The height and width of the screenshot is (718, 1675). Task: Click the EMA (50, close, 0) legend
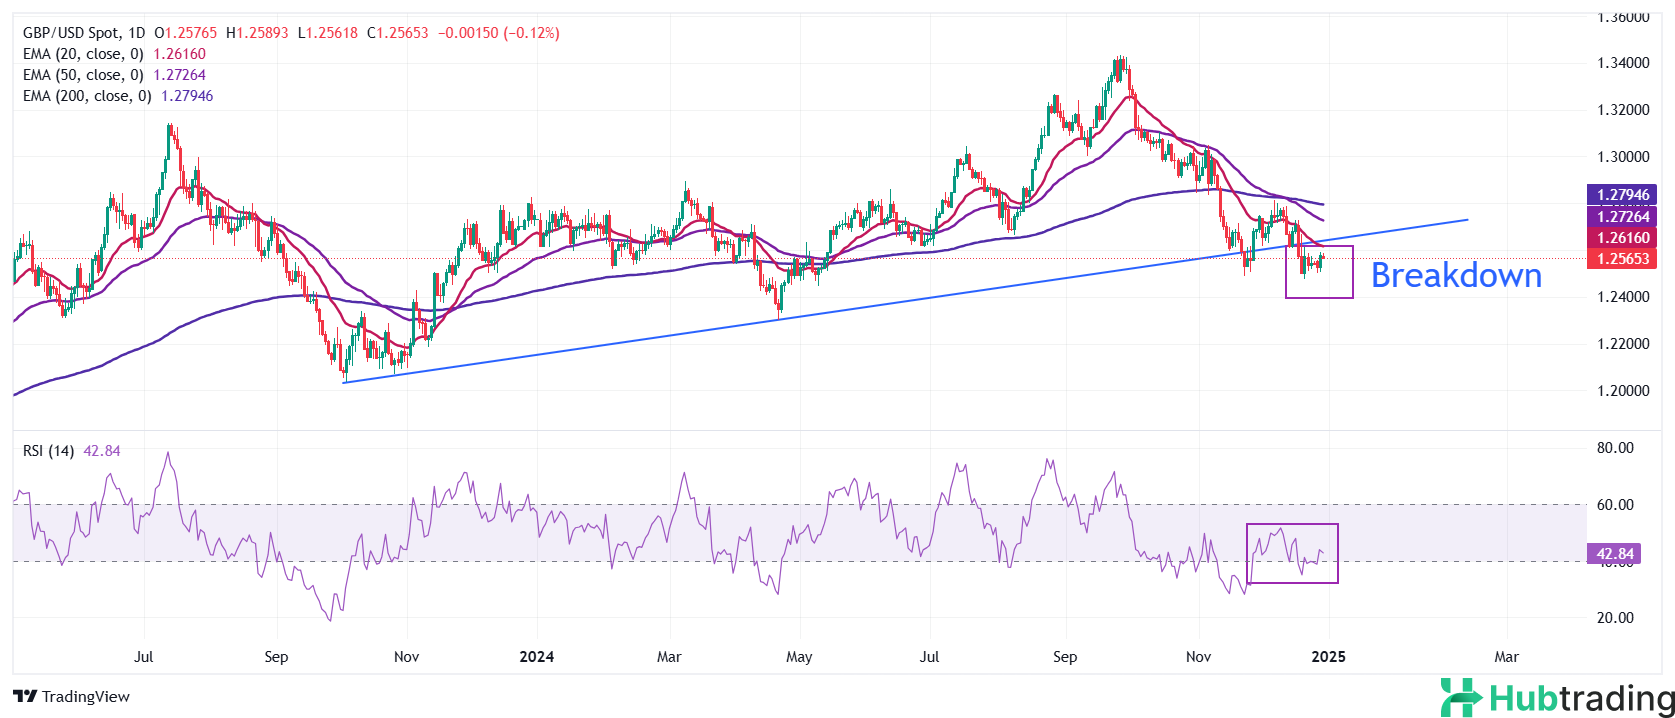coord(83,75)
